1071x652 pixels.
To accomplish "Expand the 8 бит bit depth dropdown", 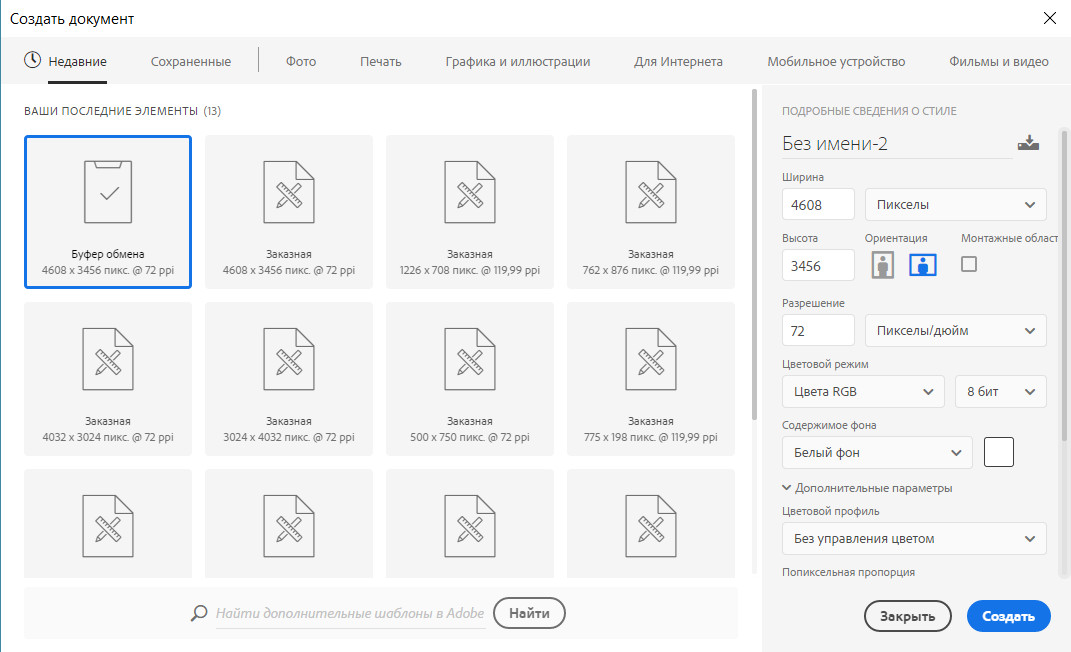I will click(x=1000, y=392).
